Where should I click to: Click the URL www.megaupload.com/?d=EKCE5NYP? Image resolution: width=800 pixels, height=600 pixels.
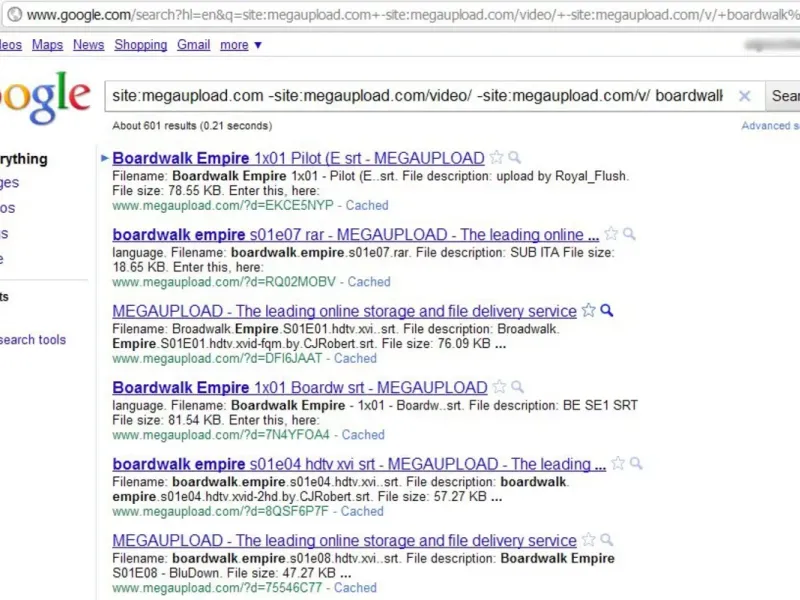coord(223,205)
